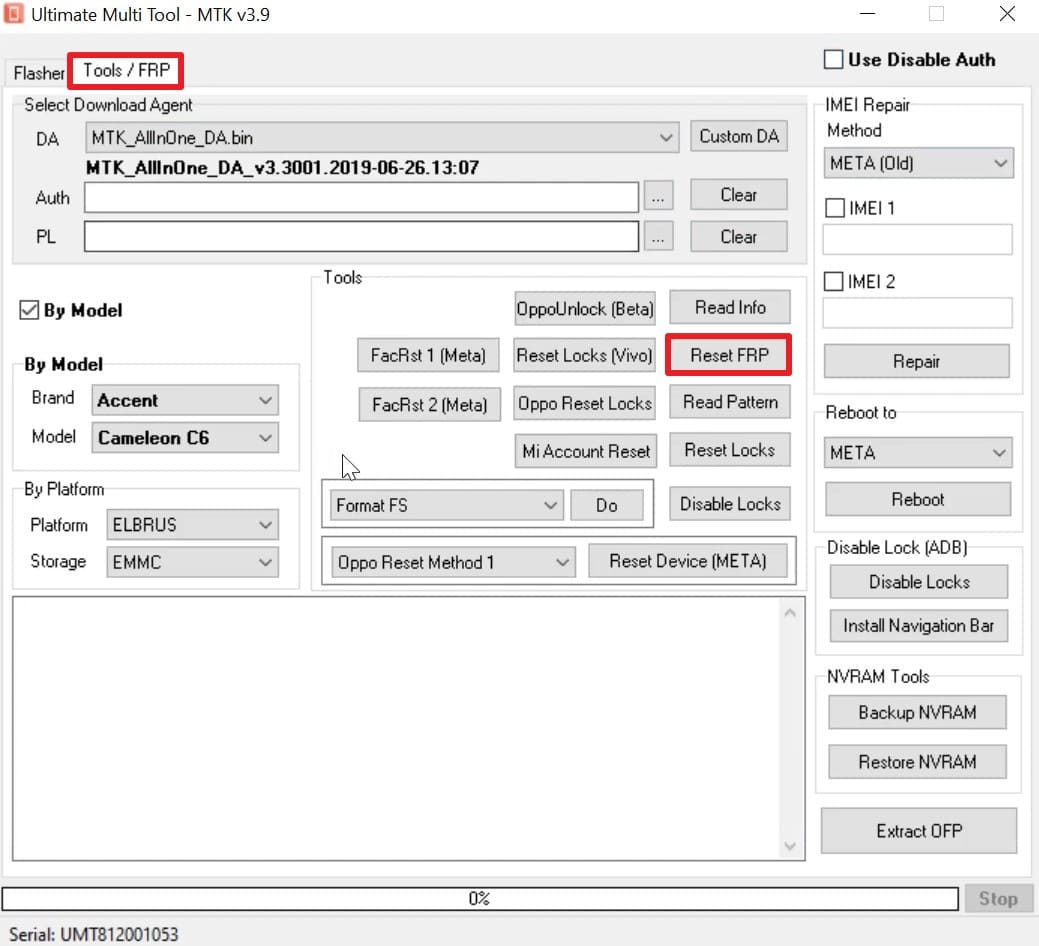Click Reset Device (META) button
This screenshot has height=946, width=1039.
click(688, 561)
